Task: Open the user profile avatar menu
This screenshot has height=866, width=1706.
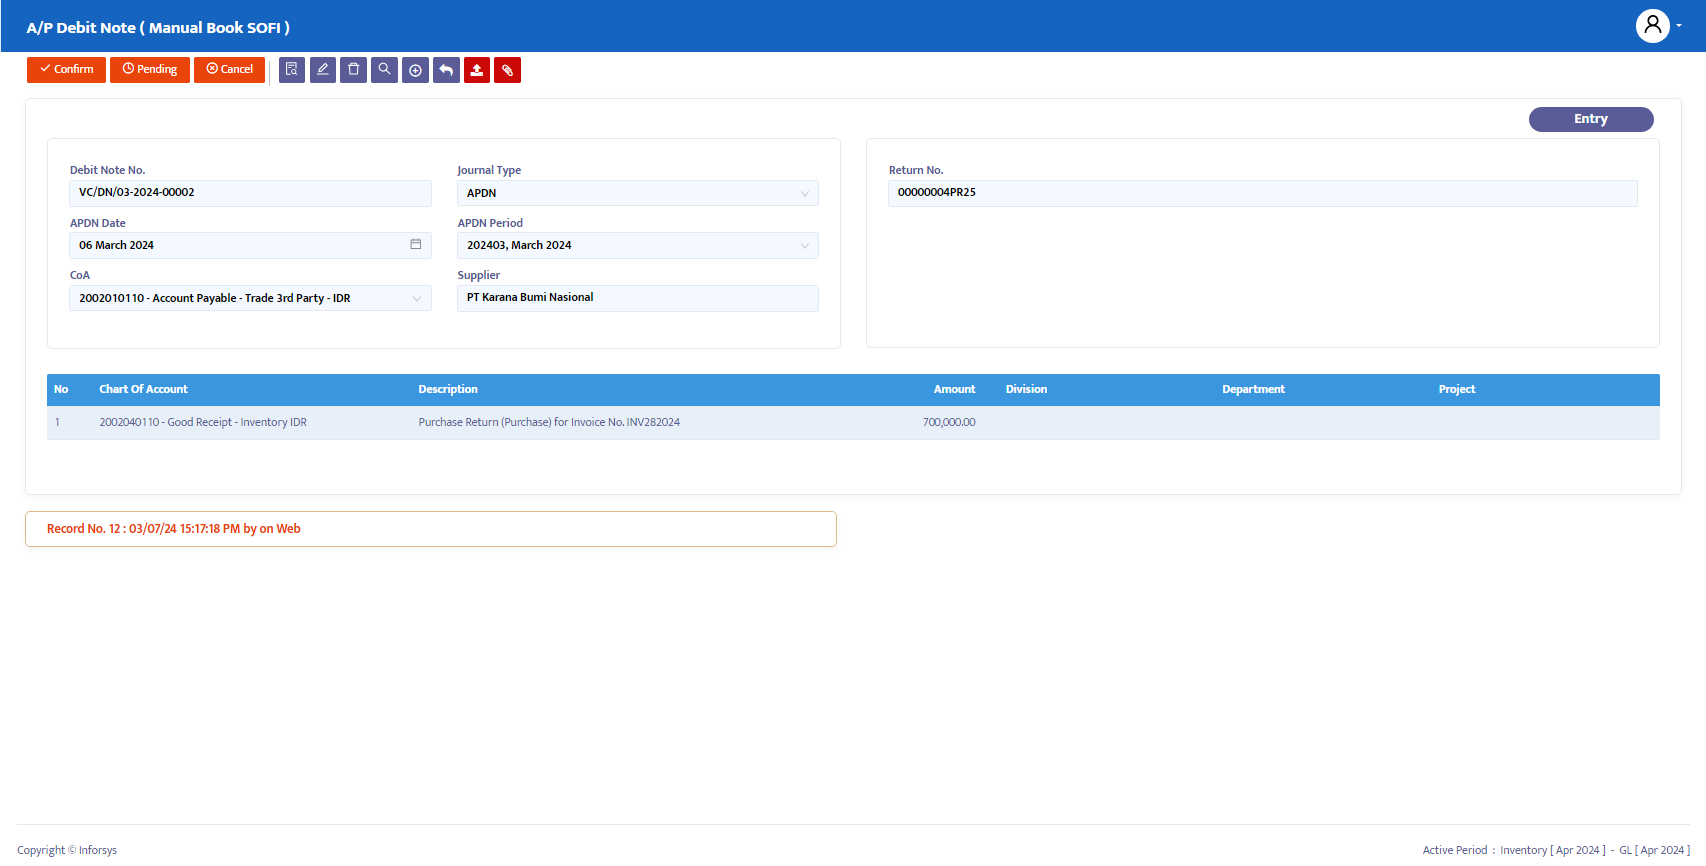Action: click(1653, 26)
